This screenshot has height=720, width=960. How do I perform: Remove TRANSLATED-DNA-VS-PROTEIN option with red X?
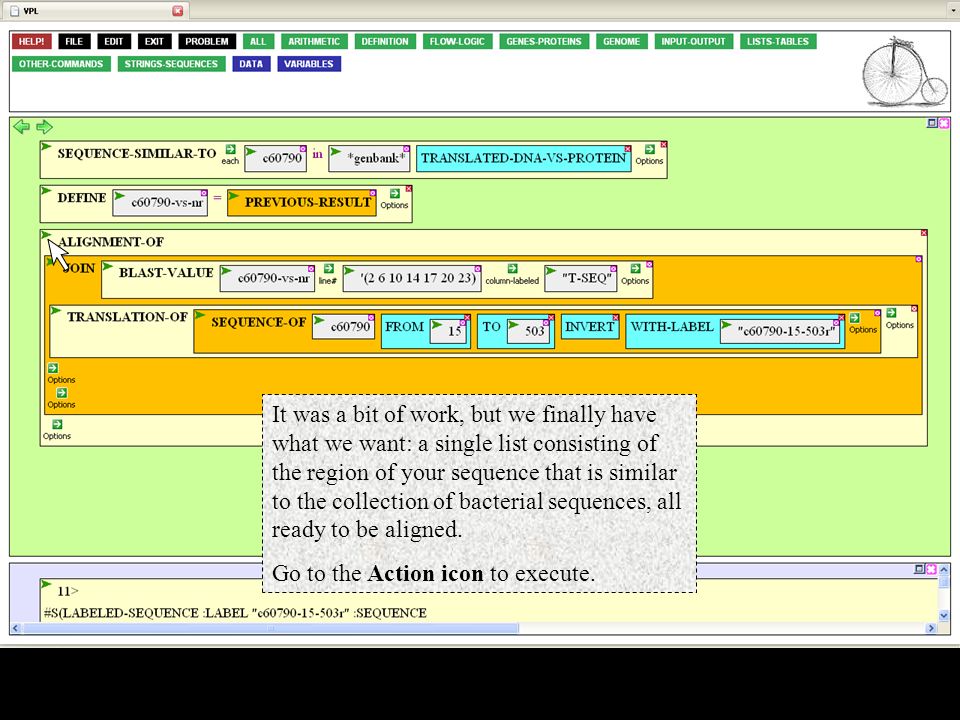pyautogui.click(x=628, y=149)
